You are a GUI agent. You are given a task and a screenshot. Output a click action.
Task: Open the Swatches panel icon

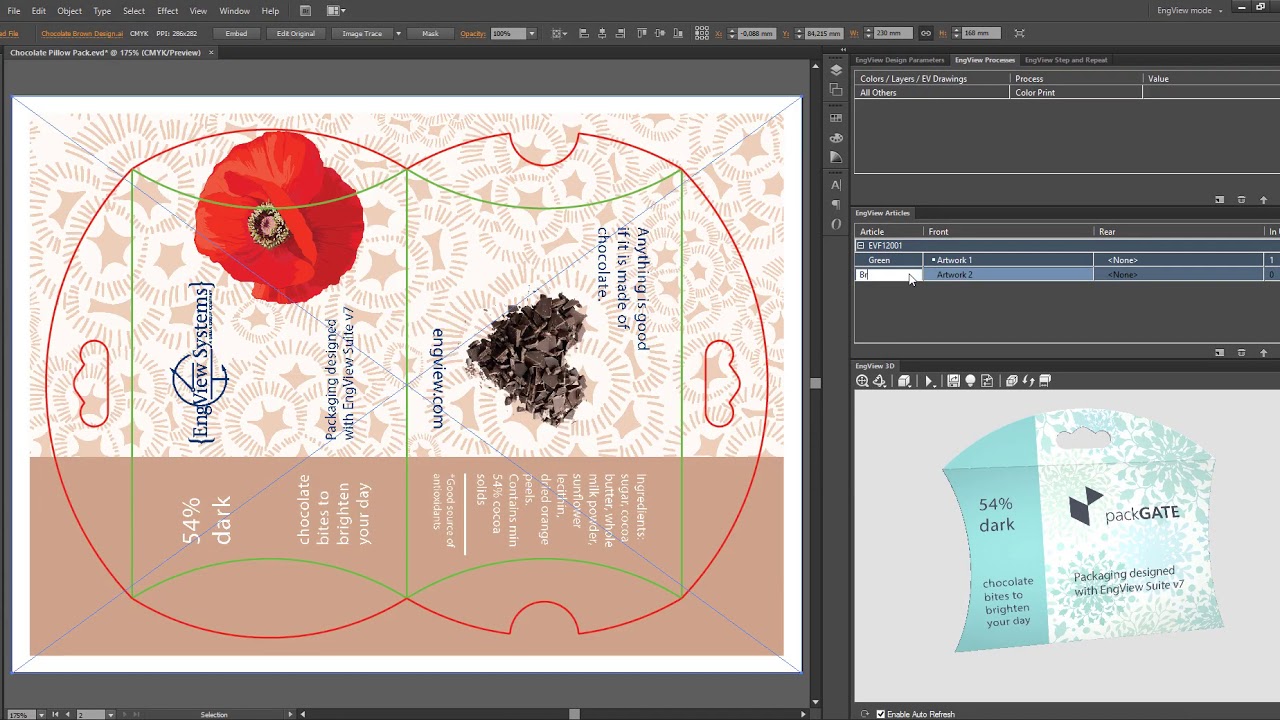[x=836, y=118]
